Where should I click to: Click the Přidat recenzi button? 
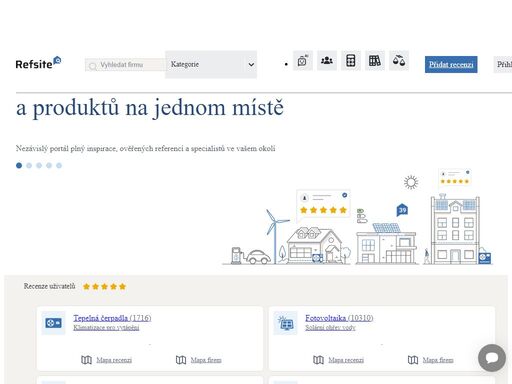(451, 64)
